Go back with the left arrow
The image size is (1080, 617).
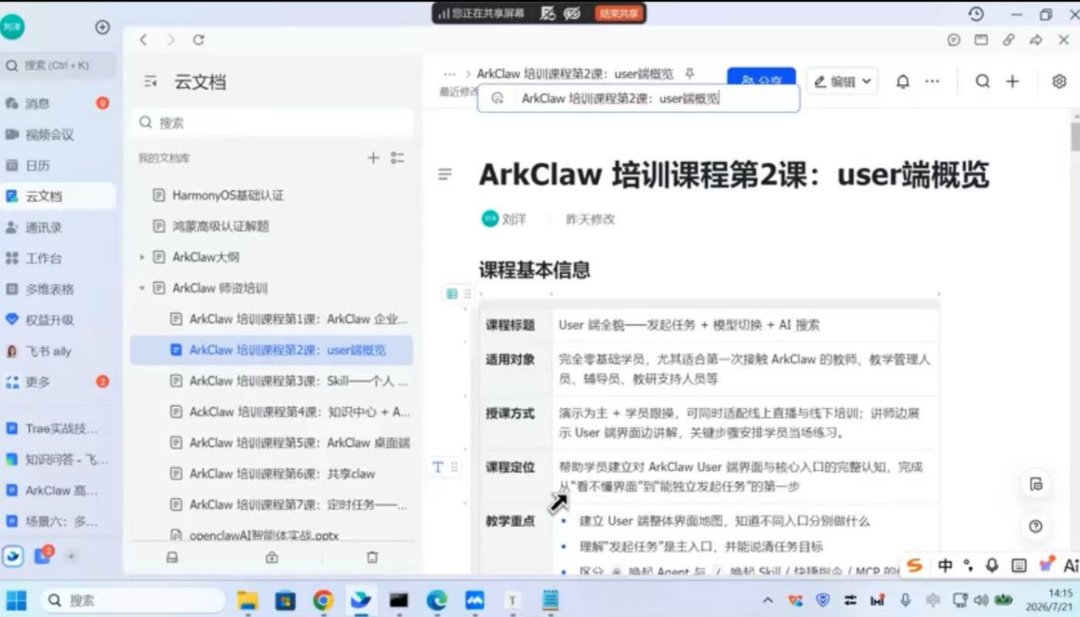tap(143, 40)
